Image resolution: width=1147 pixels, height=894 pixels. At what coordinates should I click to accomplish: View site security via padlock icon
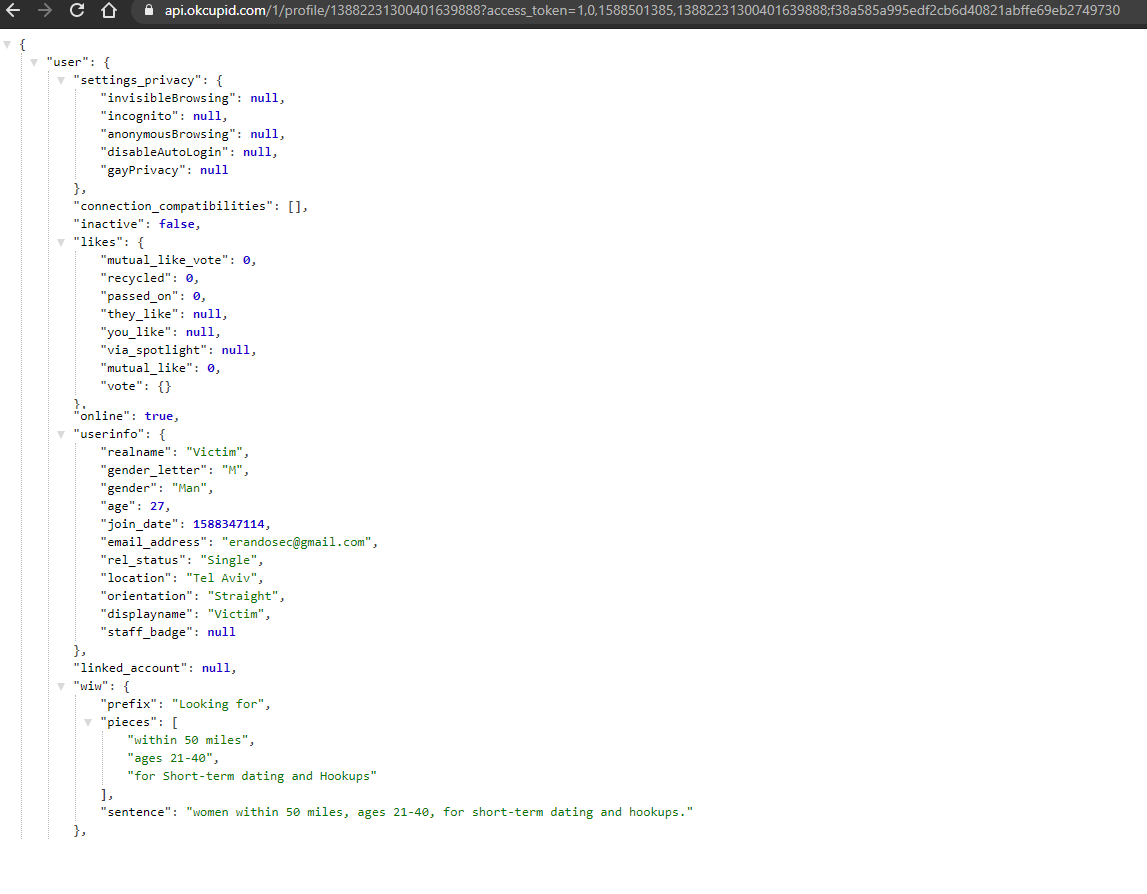pos(149,10)
